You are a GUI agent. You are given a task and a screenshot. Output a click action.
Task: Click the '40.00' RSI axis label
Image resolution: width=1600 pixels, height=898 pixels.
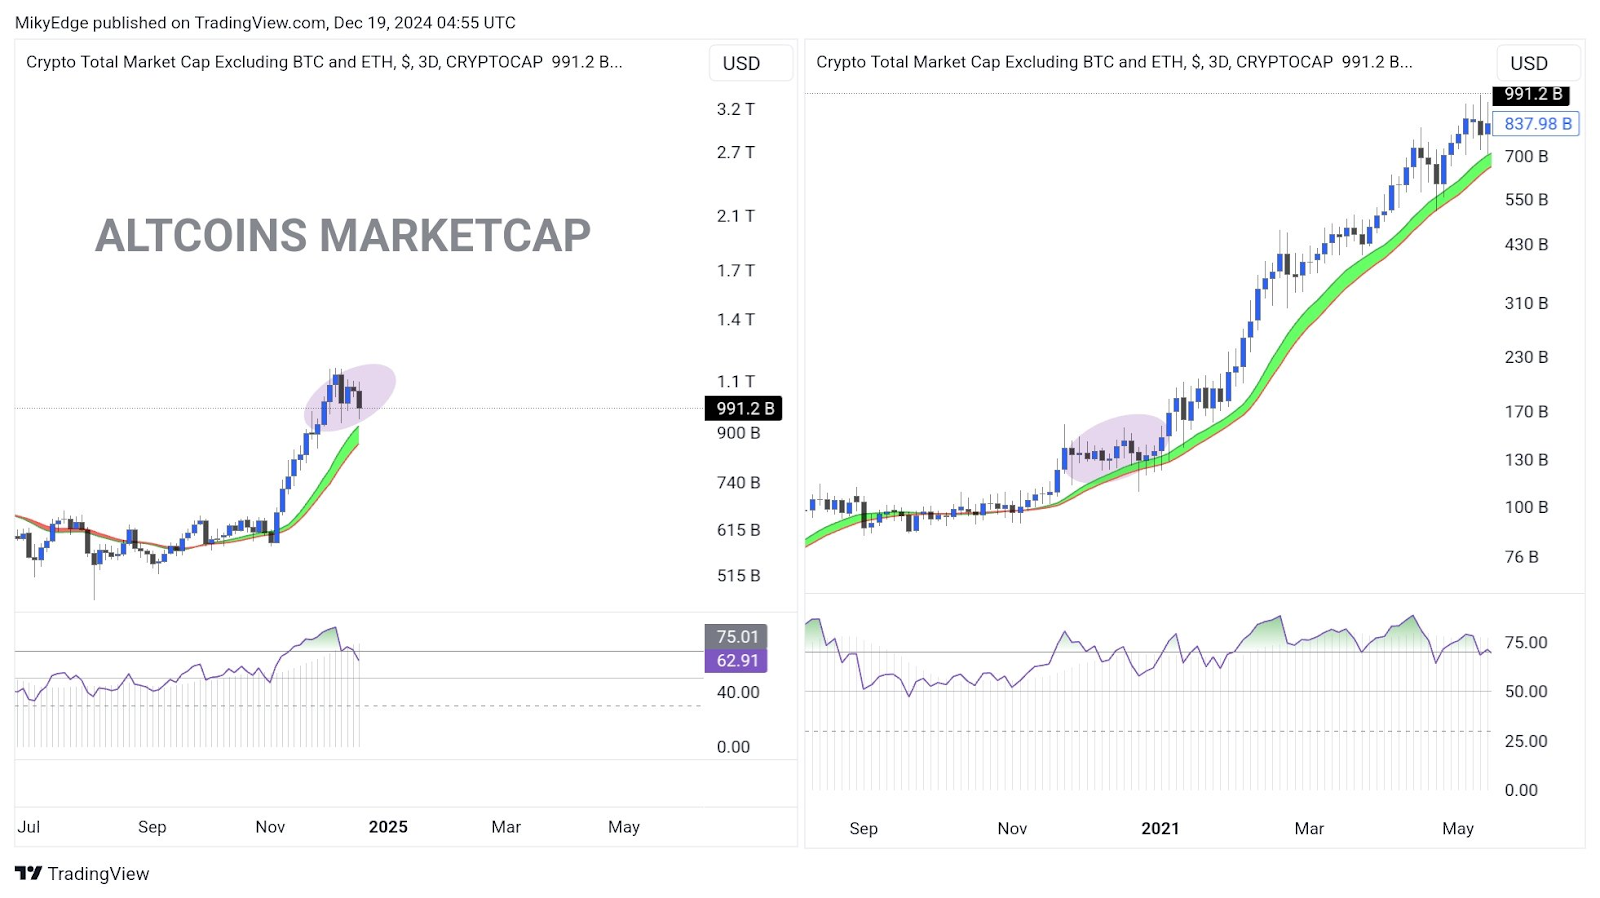[x=738, y=692]
